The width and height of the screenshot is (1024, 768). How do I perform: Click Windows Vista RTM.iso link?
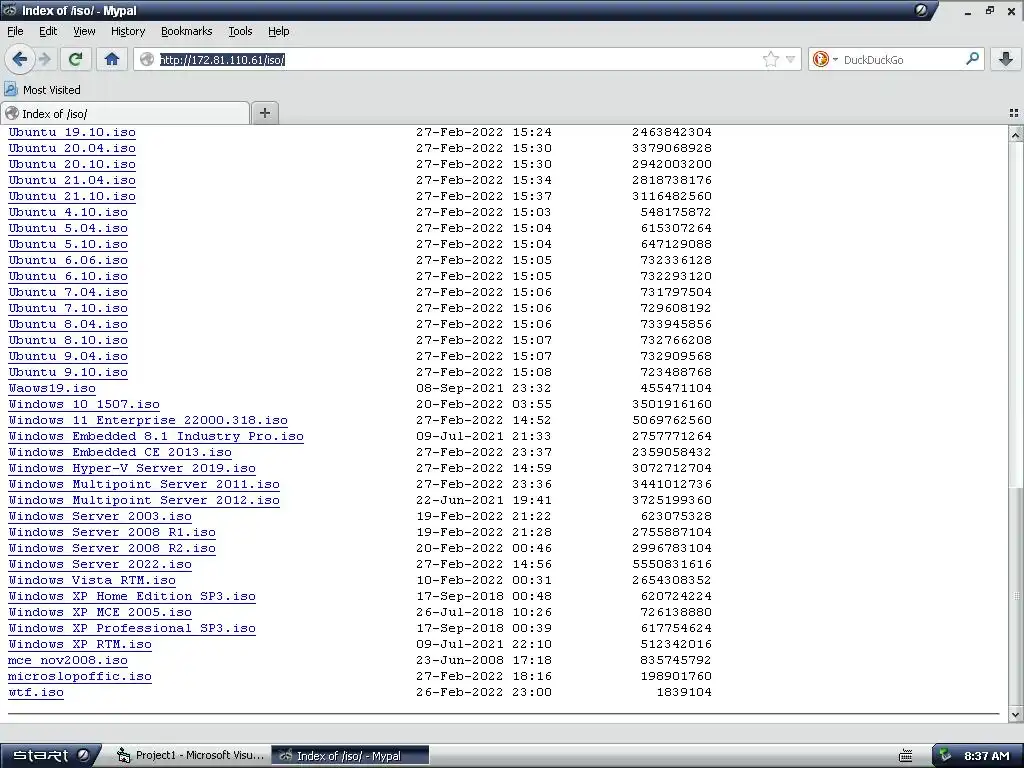coord(92,580)
